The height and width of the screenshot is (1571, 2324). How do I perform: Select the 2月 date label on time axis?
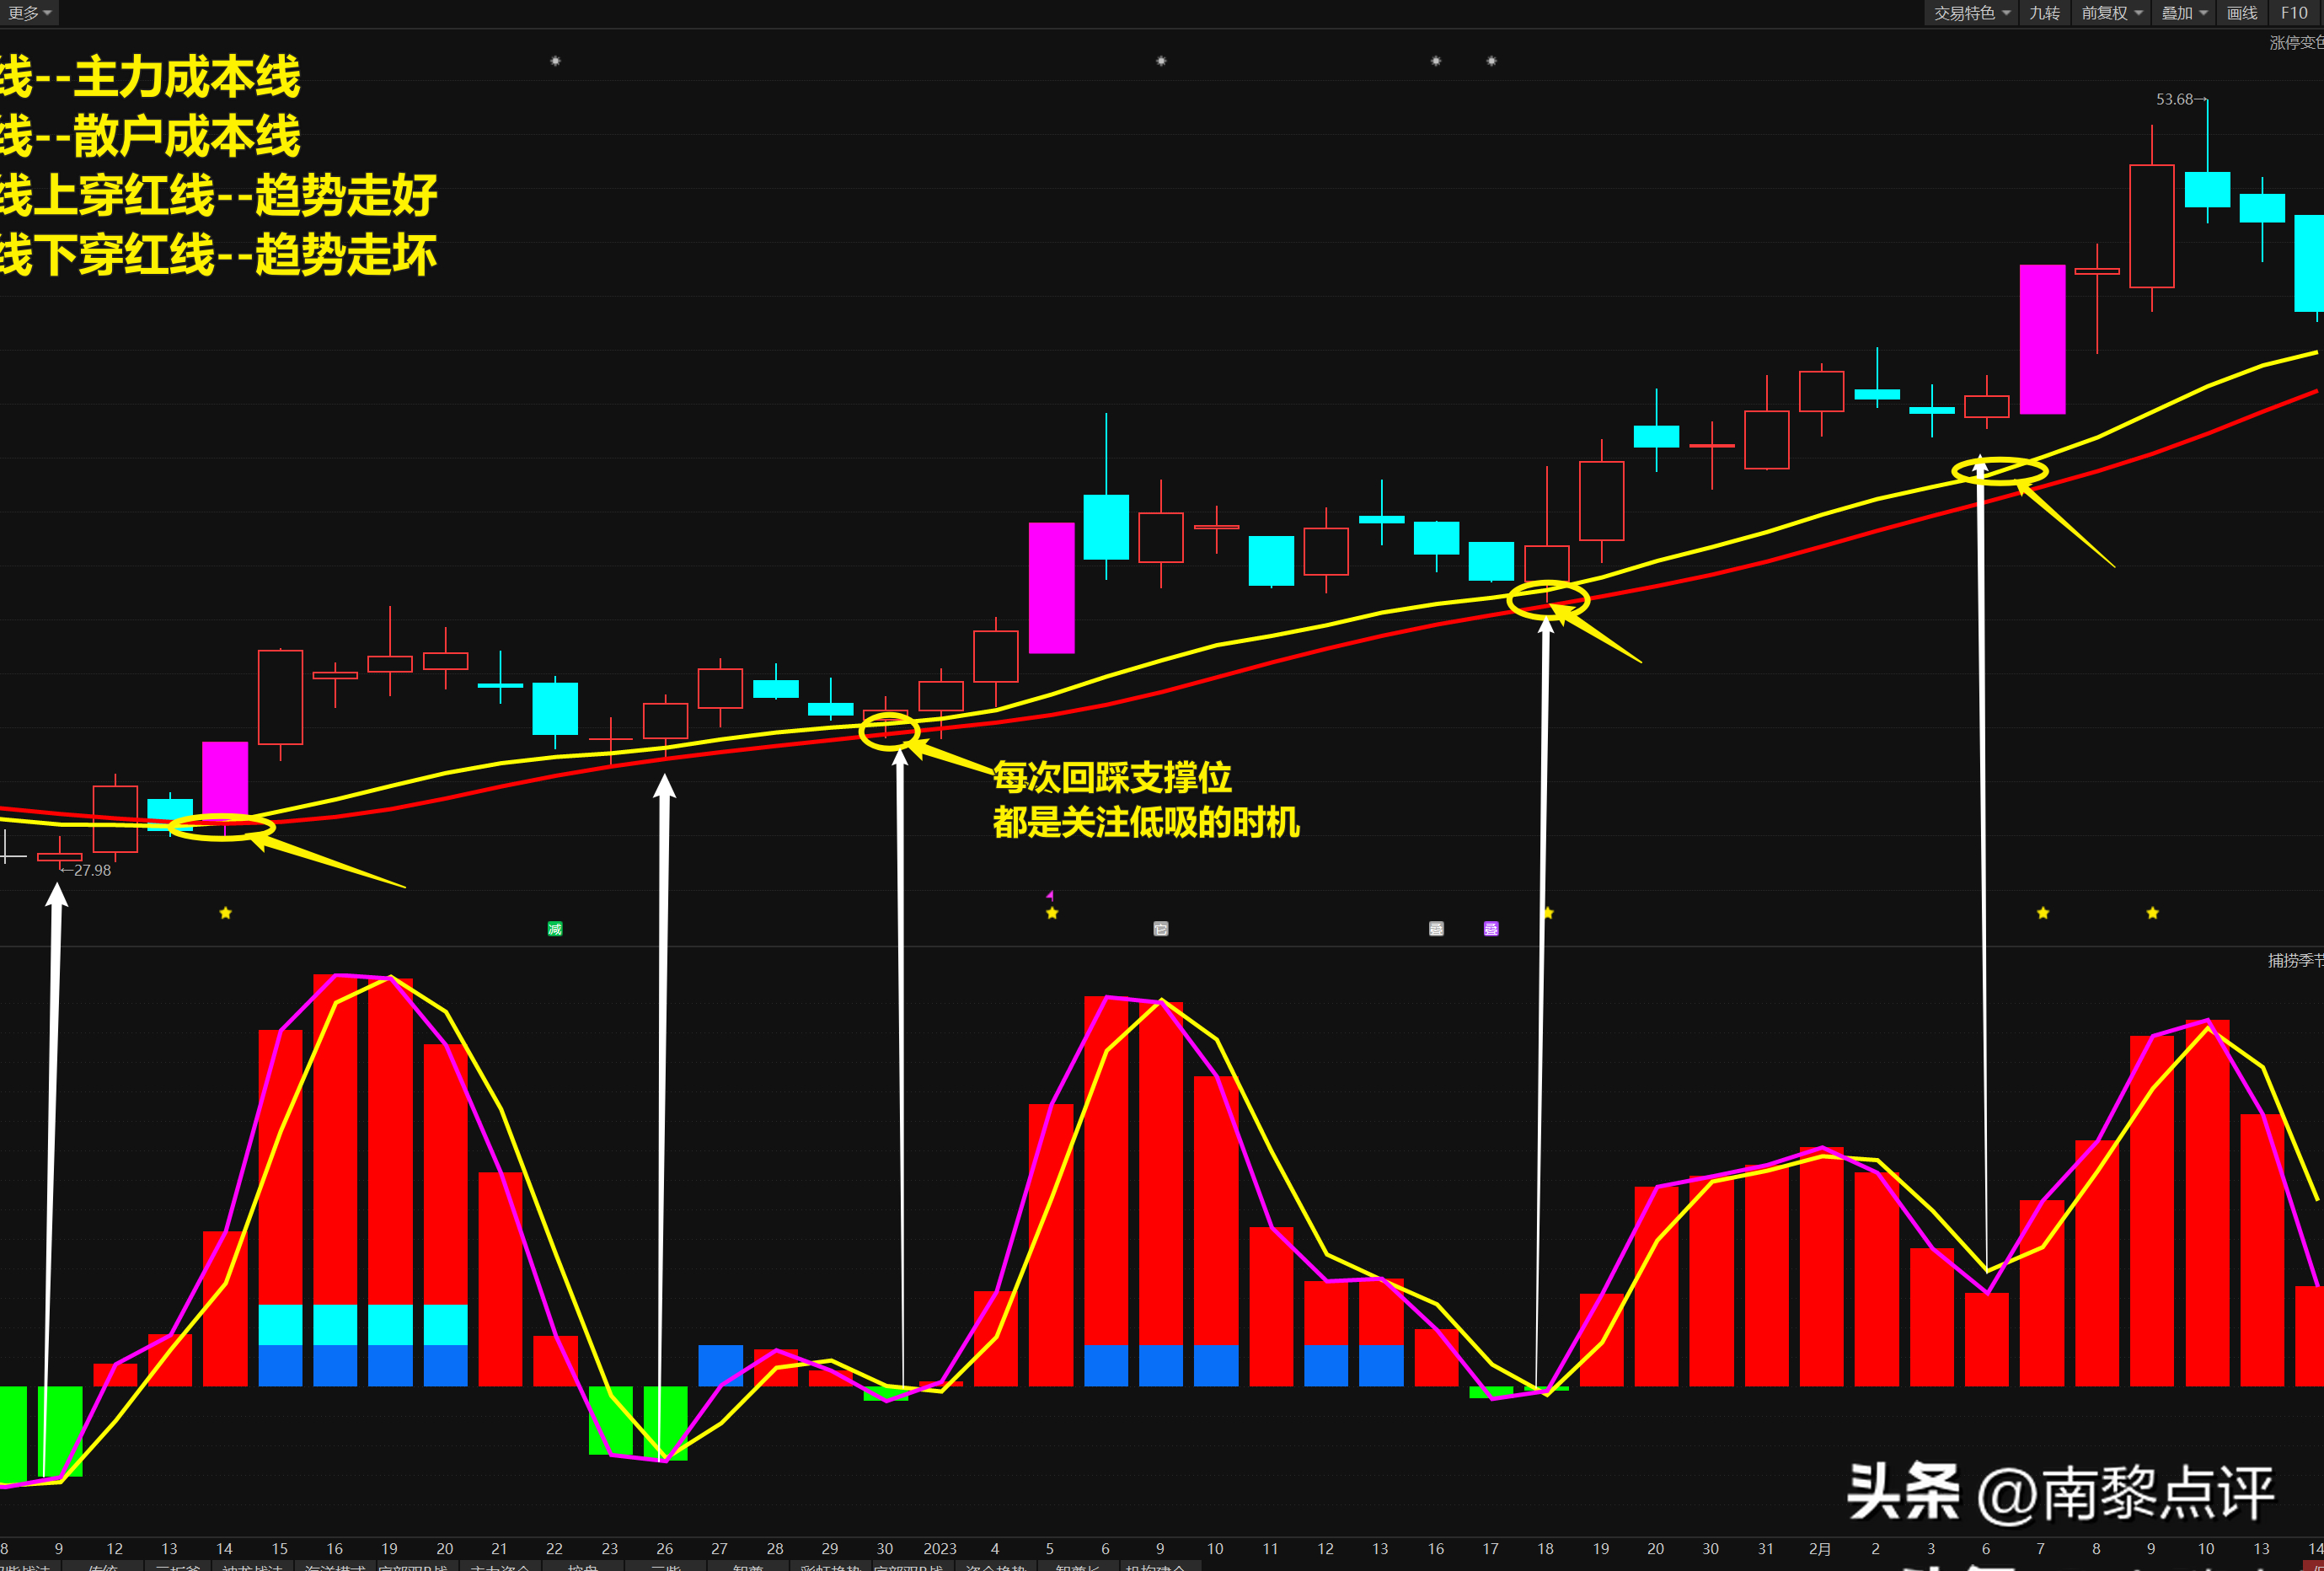1820,1548
